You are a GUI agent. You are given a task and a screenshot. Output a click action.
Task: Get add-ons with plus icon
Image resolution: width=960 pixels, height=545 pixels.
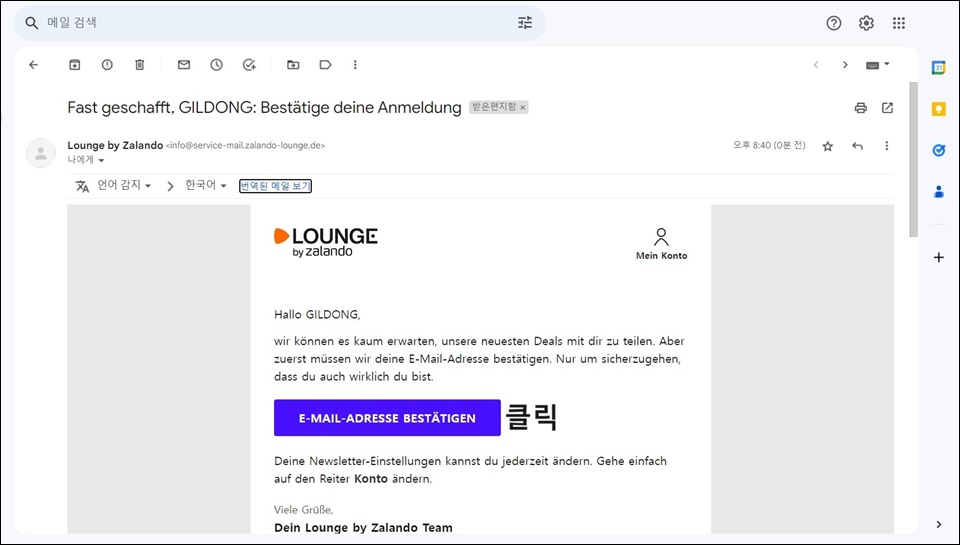click(939, 258)
